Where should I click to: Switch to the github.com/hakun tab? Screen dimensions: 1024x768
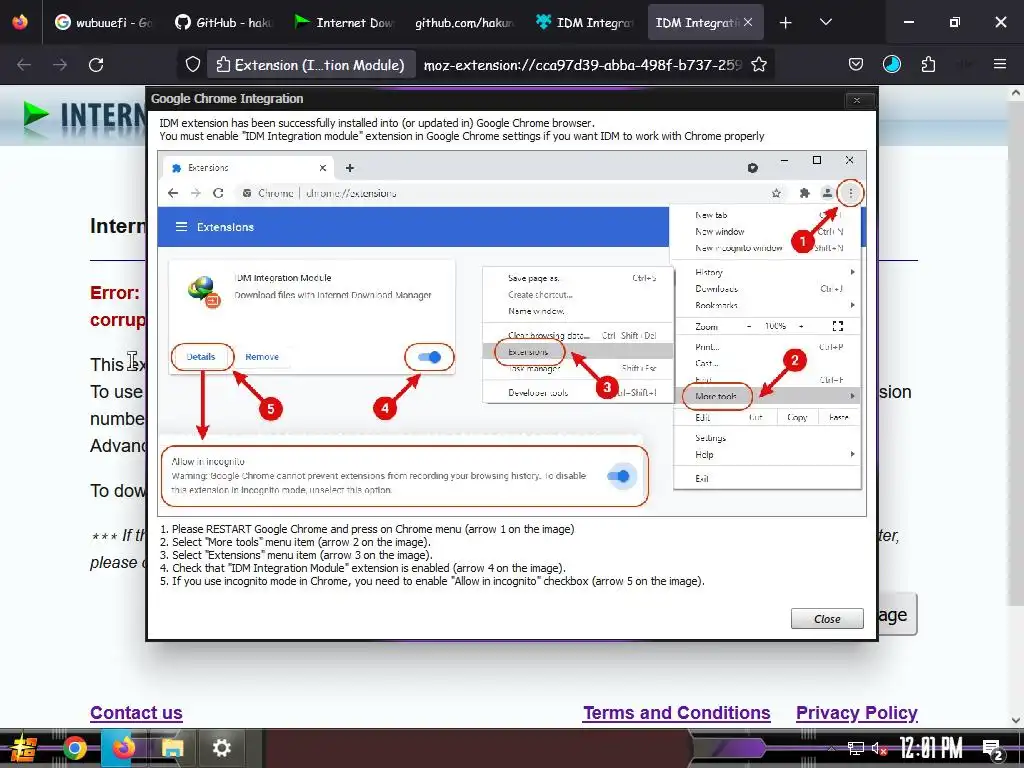(x=463, y=22)
